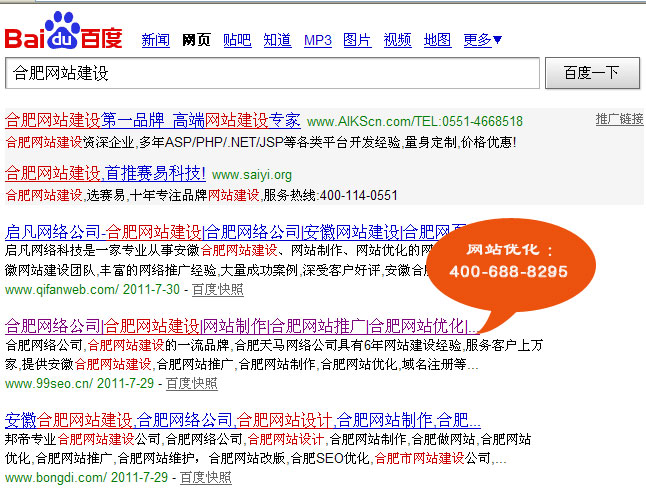
Task: Open the 地图 map tab
Action: tap(438, 40)
